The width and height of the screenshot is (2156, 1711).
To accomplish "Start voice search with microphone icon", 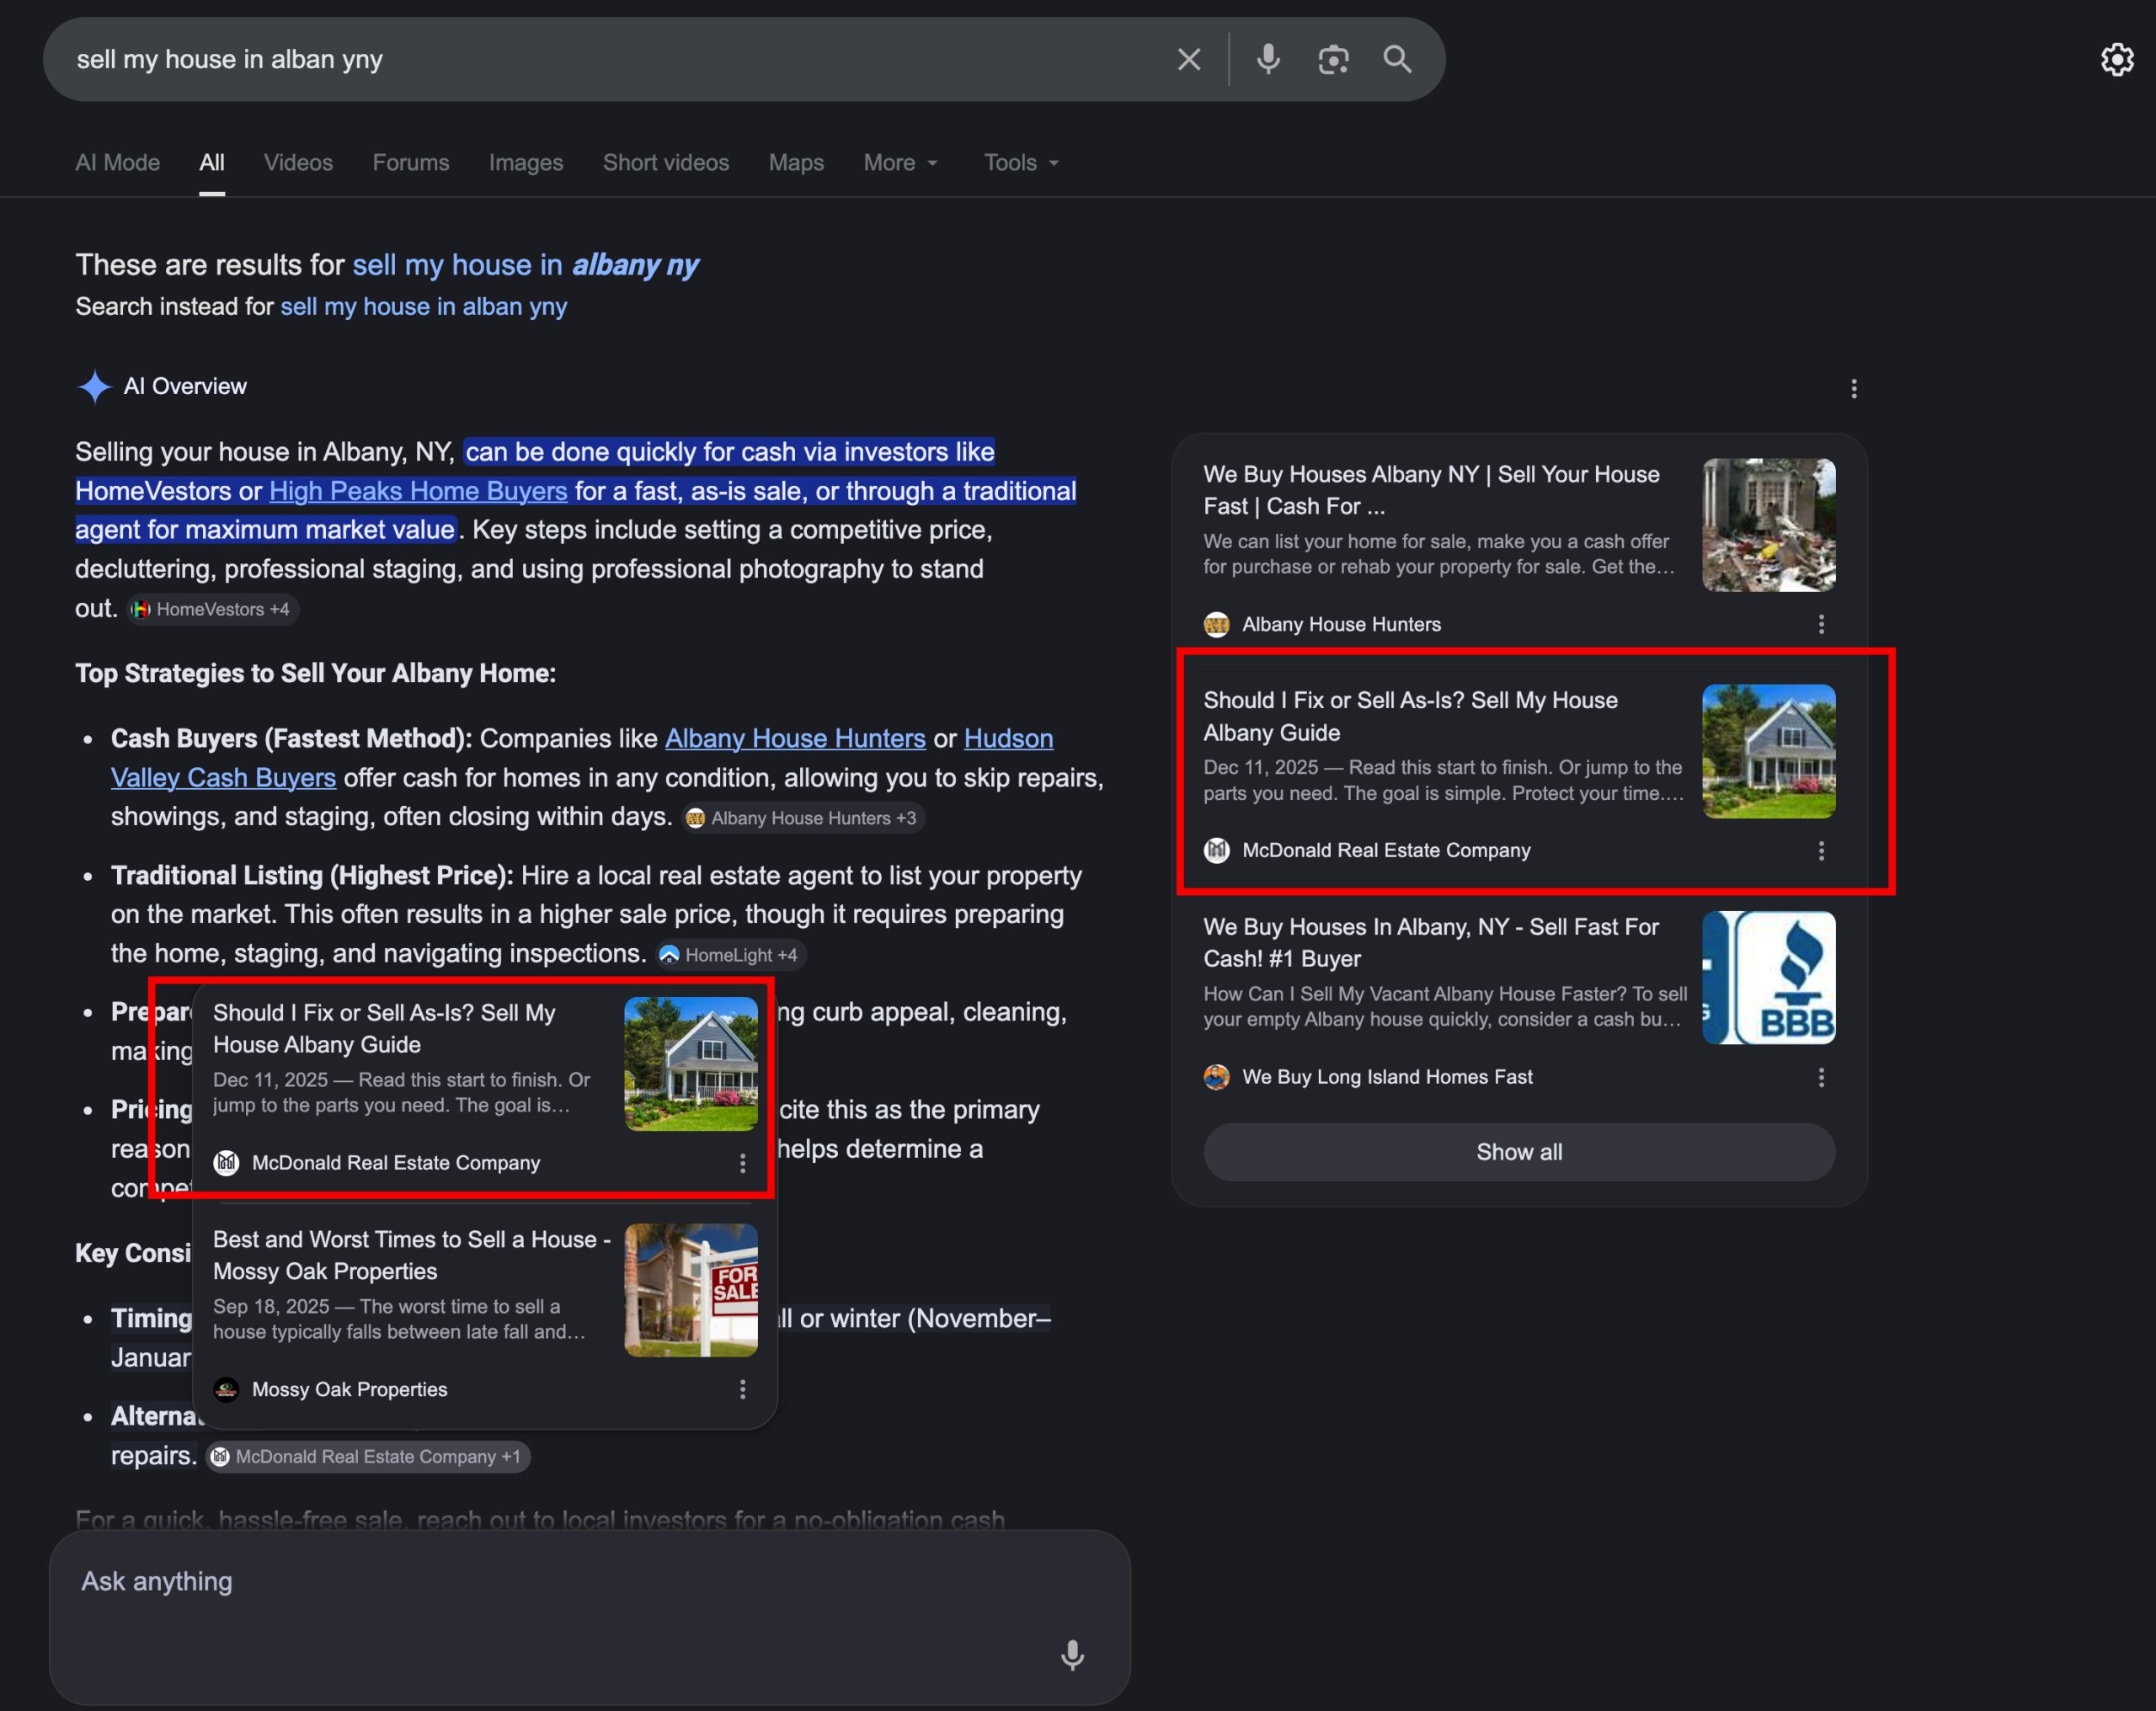I will 1268,60.
